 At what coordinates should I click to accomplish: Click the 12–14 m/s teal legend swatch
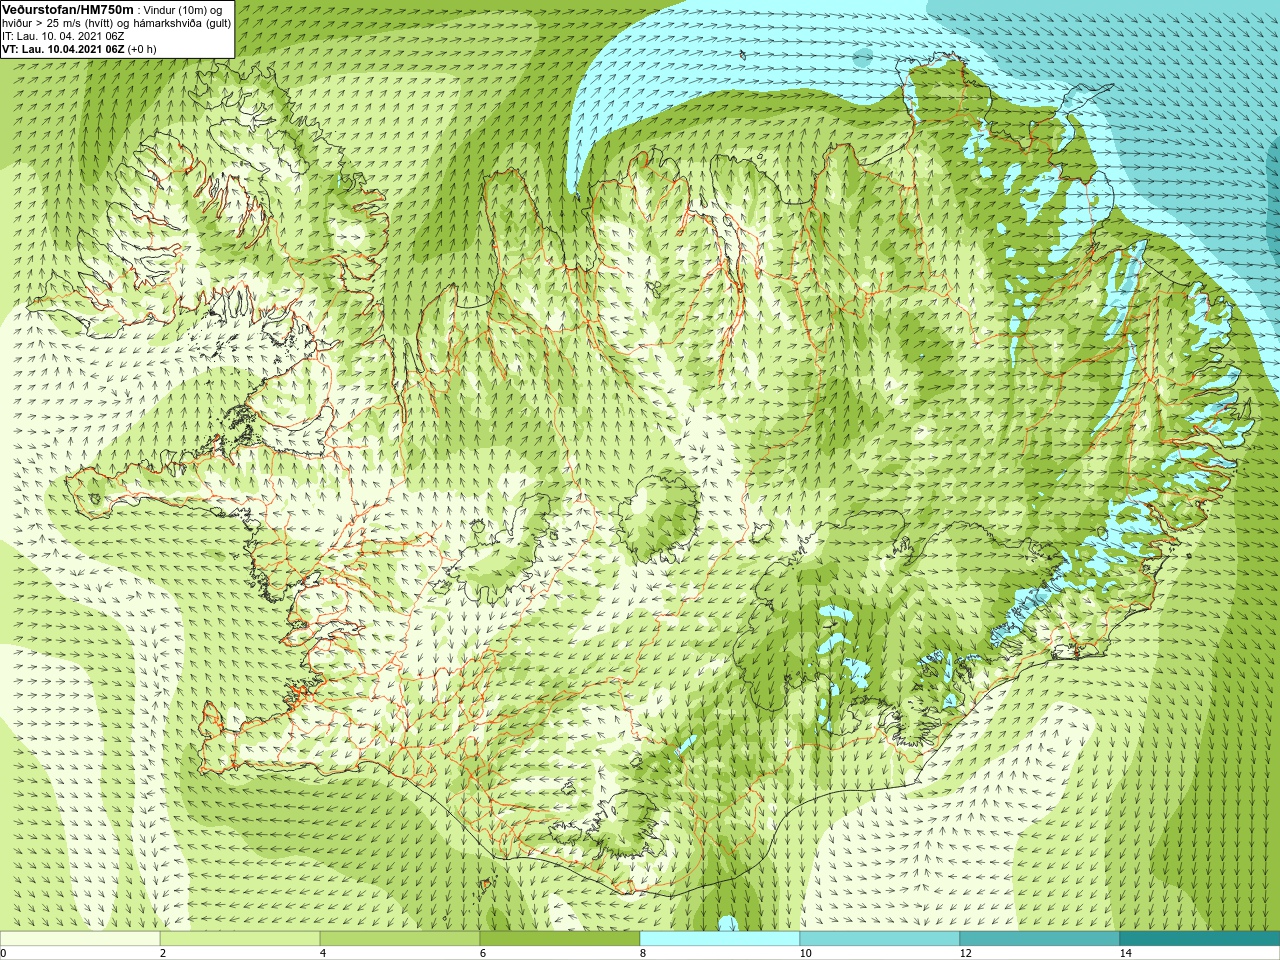tap(1040, 939)
